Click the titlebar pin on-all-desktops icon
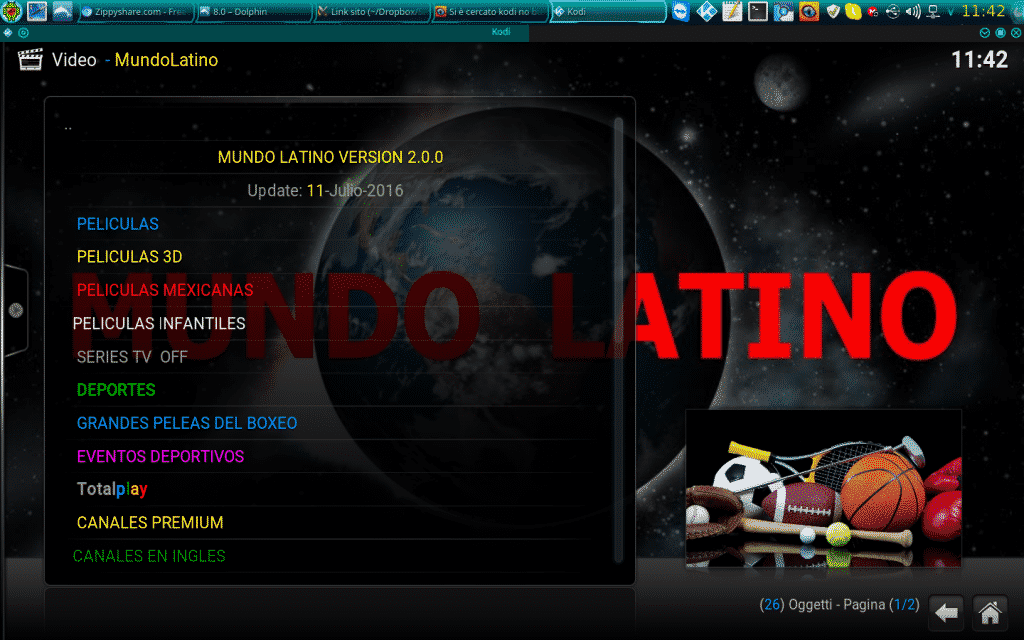Image resolution: width=1024 pixels, height=640 pixels. pyautogui.click(x=24, y=32)
